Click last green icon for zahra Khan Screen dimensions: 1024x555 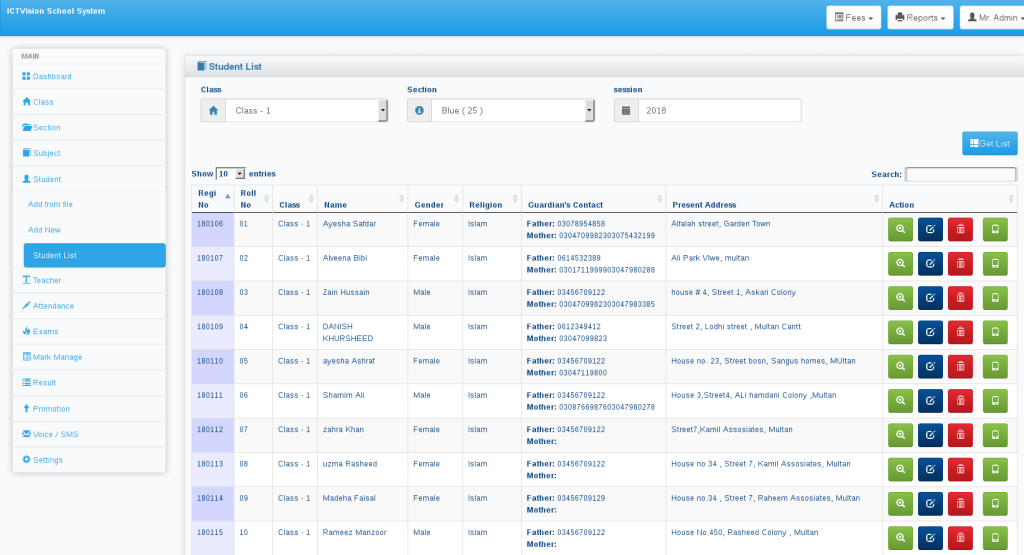(x=995, y=435)
